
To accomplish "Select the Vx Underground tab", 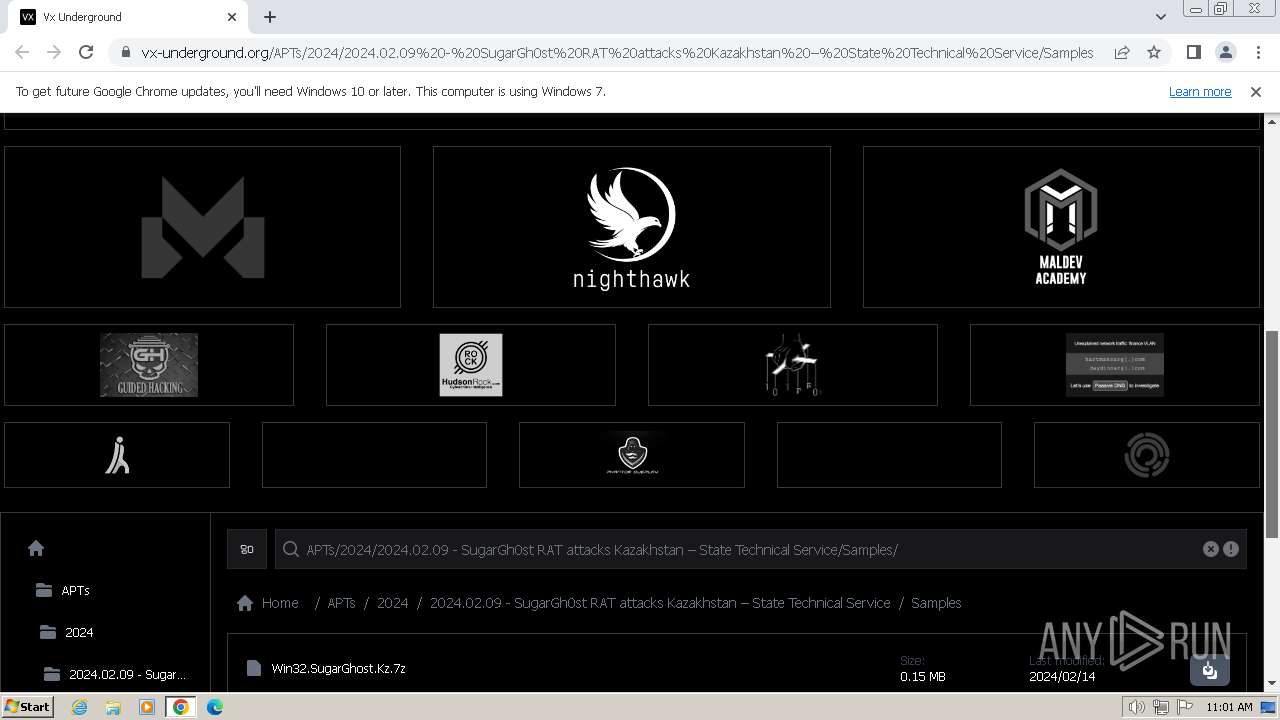I will click(x=128, y=17).
